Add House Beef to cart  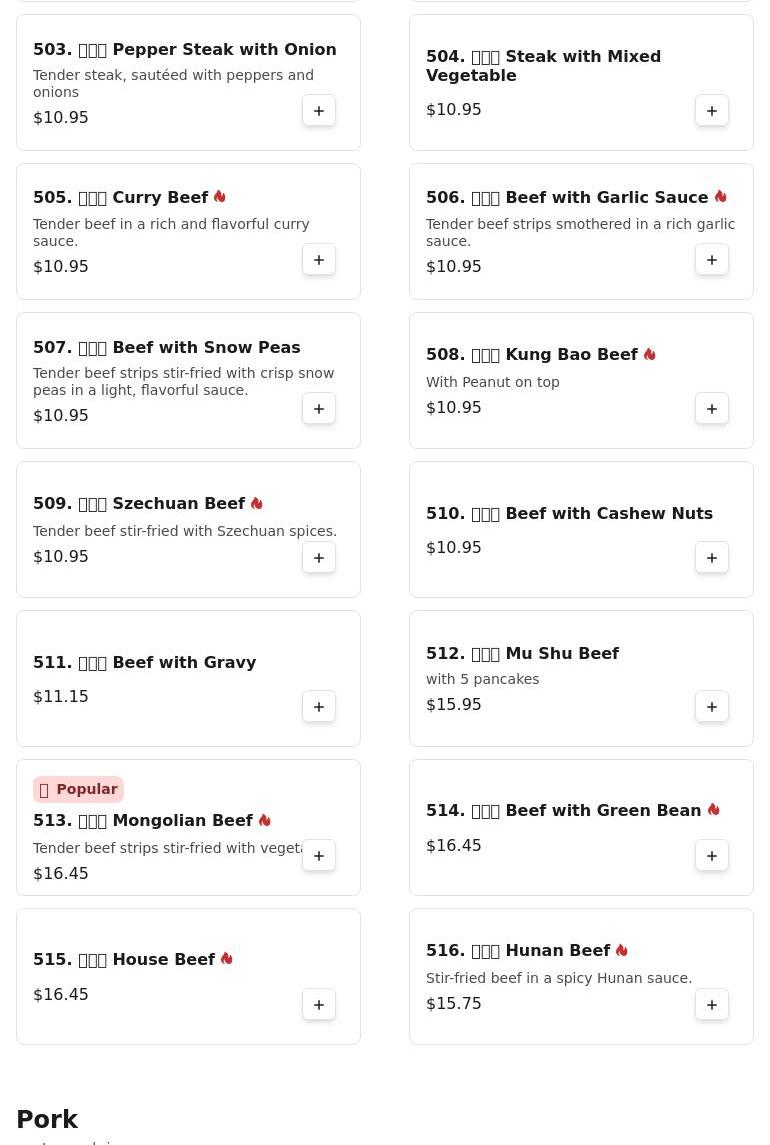pyautogui.click(x=319, y=1005)
